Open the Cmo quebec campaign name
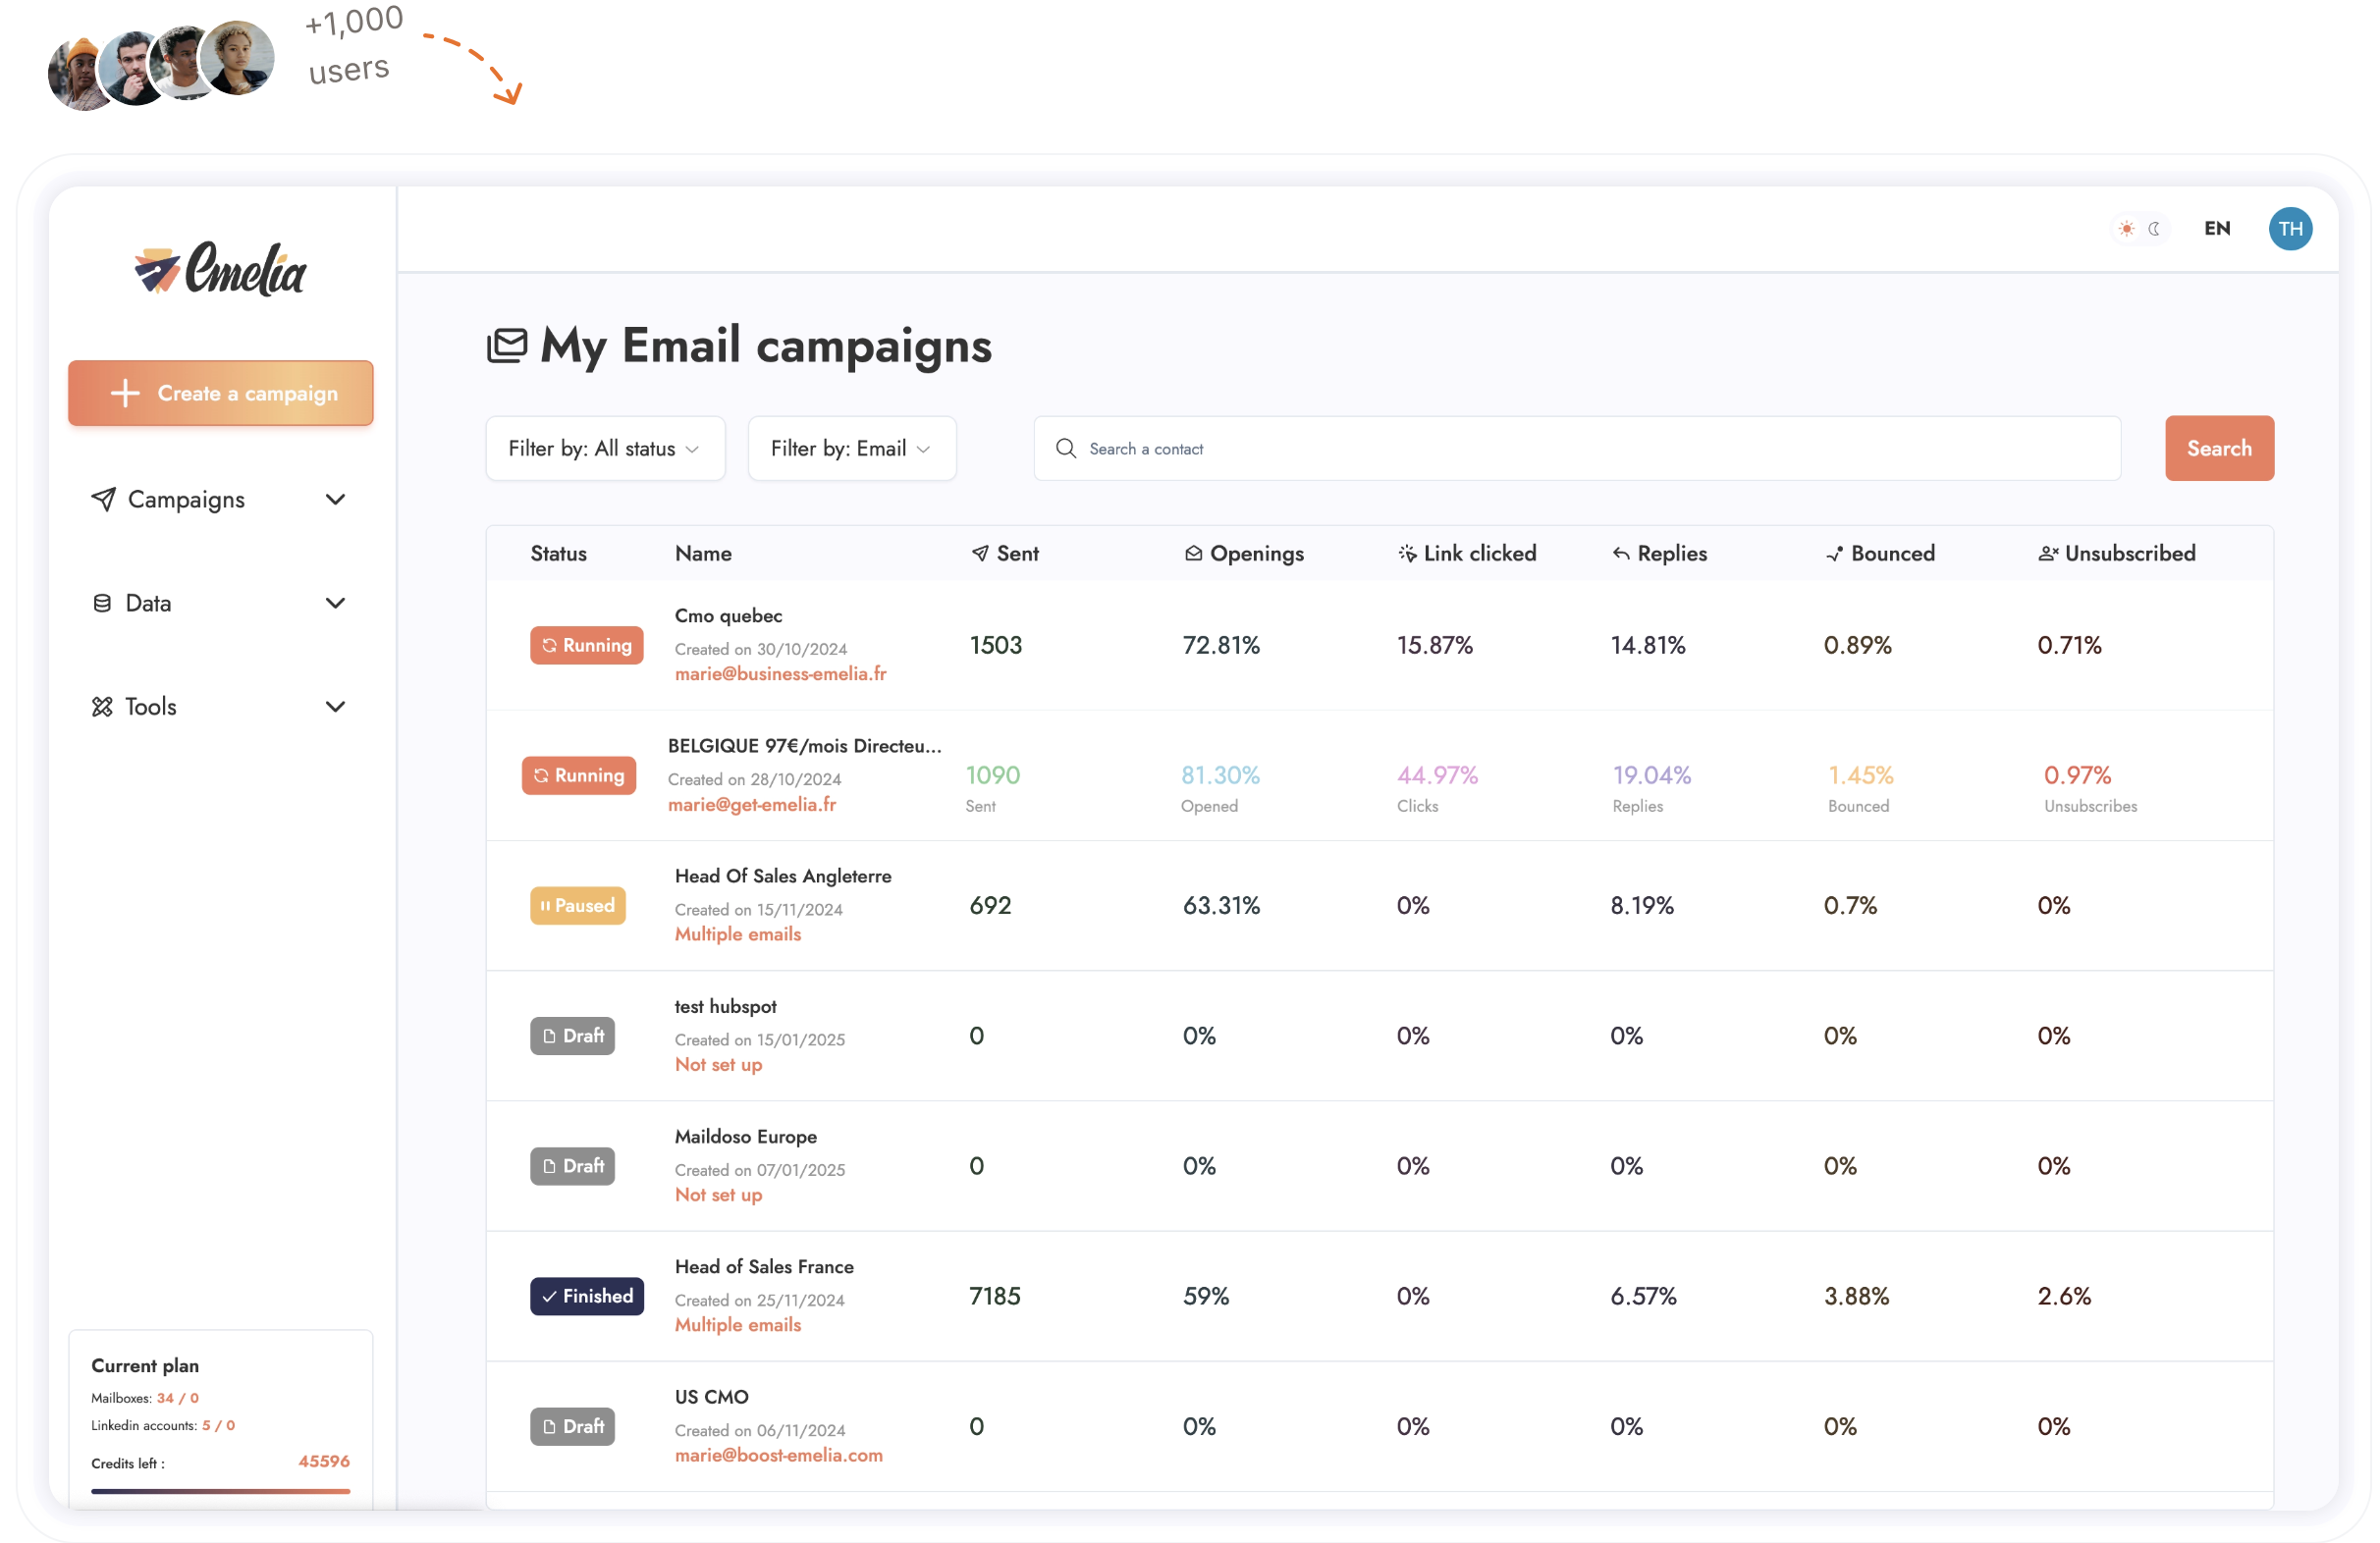The height and width of the screenshot is (1543, 2380). (x=729, y=616)
